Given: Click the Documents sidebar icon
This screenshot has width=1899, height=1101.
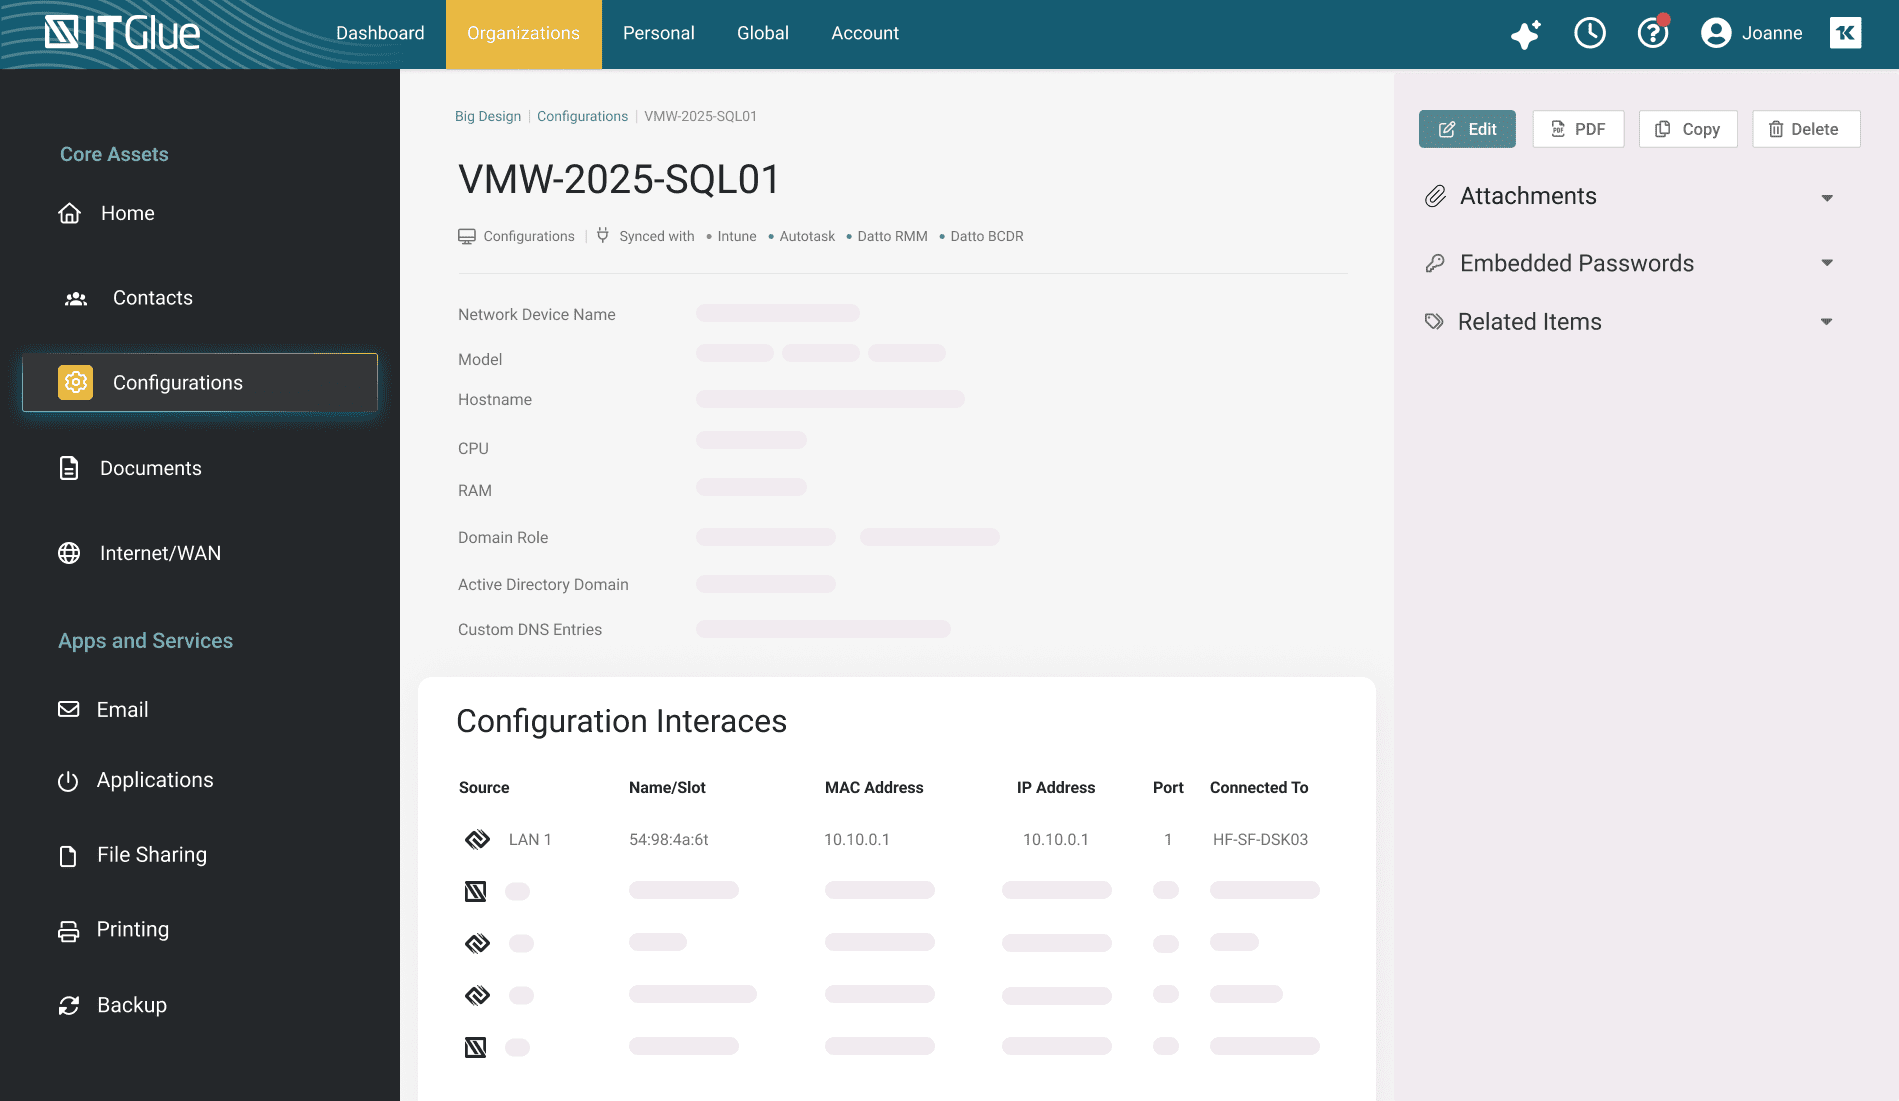Looking at the screenshot, I should click(x=67, y=467).
